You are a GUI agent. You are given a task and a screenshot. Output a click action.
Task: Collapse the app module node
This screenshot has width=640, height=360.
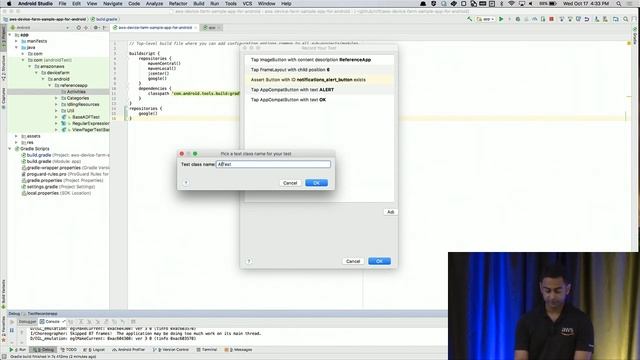click(x=10, y=35)
